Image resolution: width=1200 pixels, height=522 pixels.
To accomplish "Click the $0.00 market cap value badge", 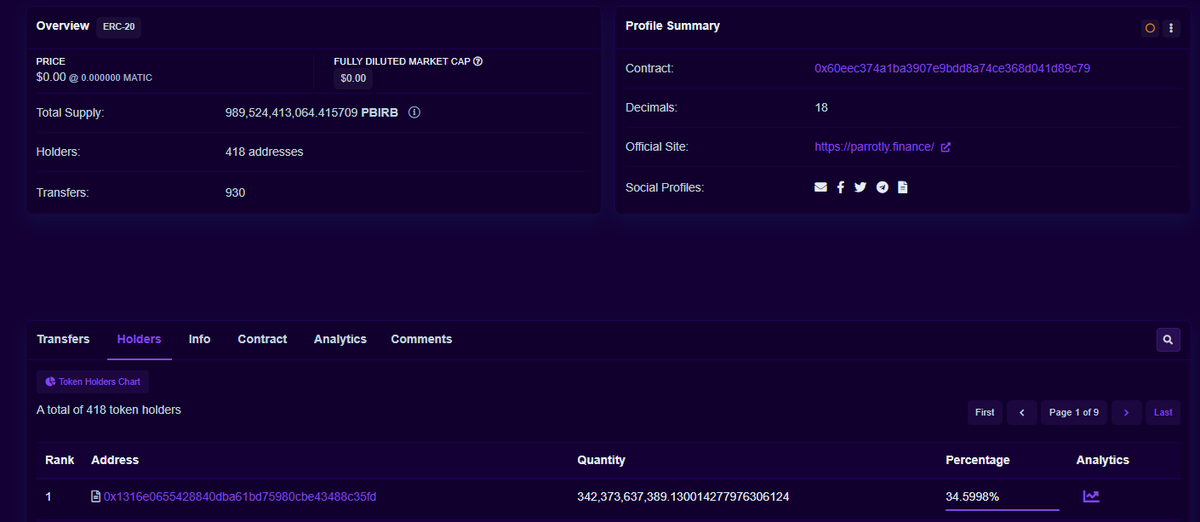I will tap(353, 78).
